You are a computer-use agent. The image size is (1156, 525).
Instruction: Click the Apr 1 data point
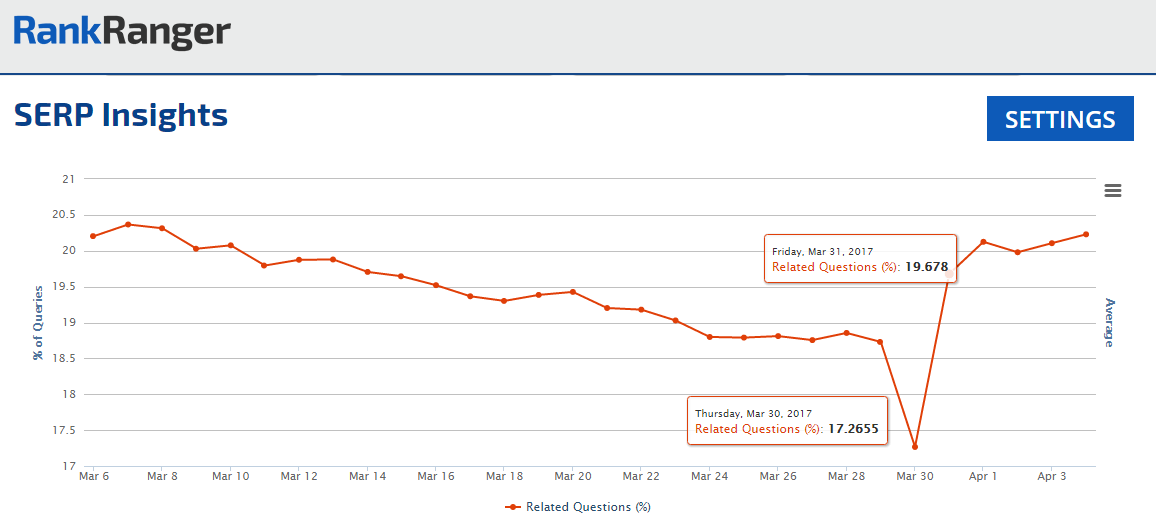(983, 241)
